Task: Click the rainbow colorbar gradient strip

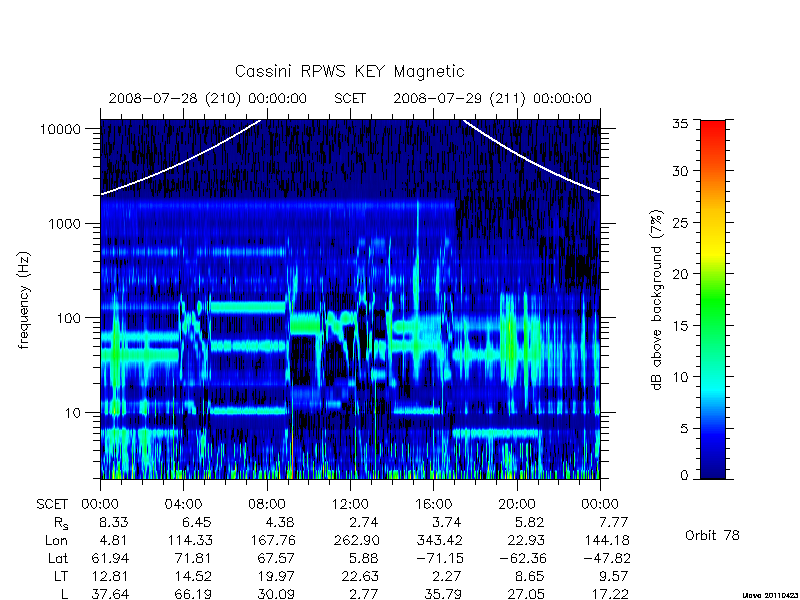Action: pyautogui.click(x=713, y=299)
